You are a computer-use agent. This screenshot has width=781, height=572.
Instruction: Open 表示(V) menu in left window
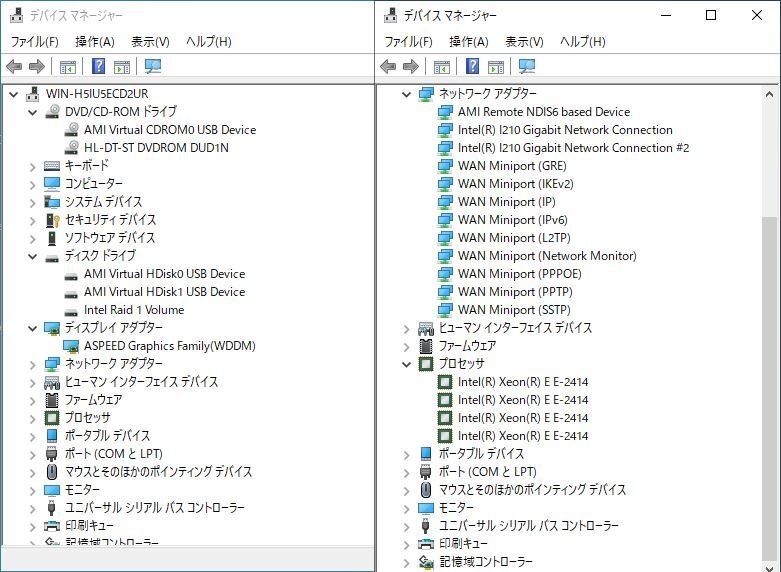pos(150,42)
